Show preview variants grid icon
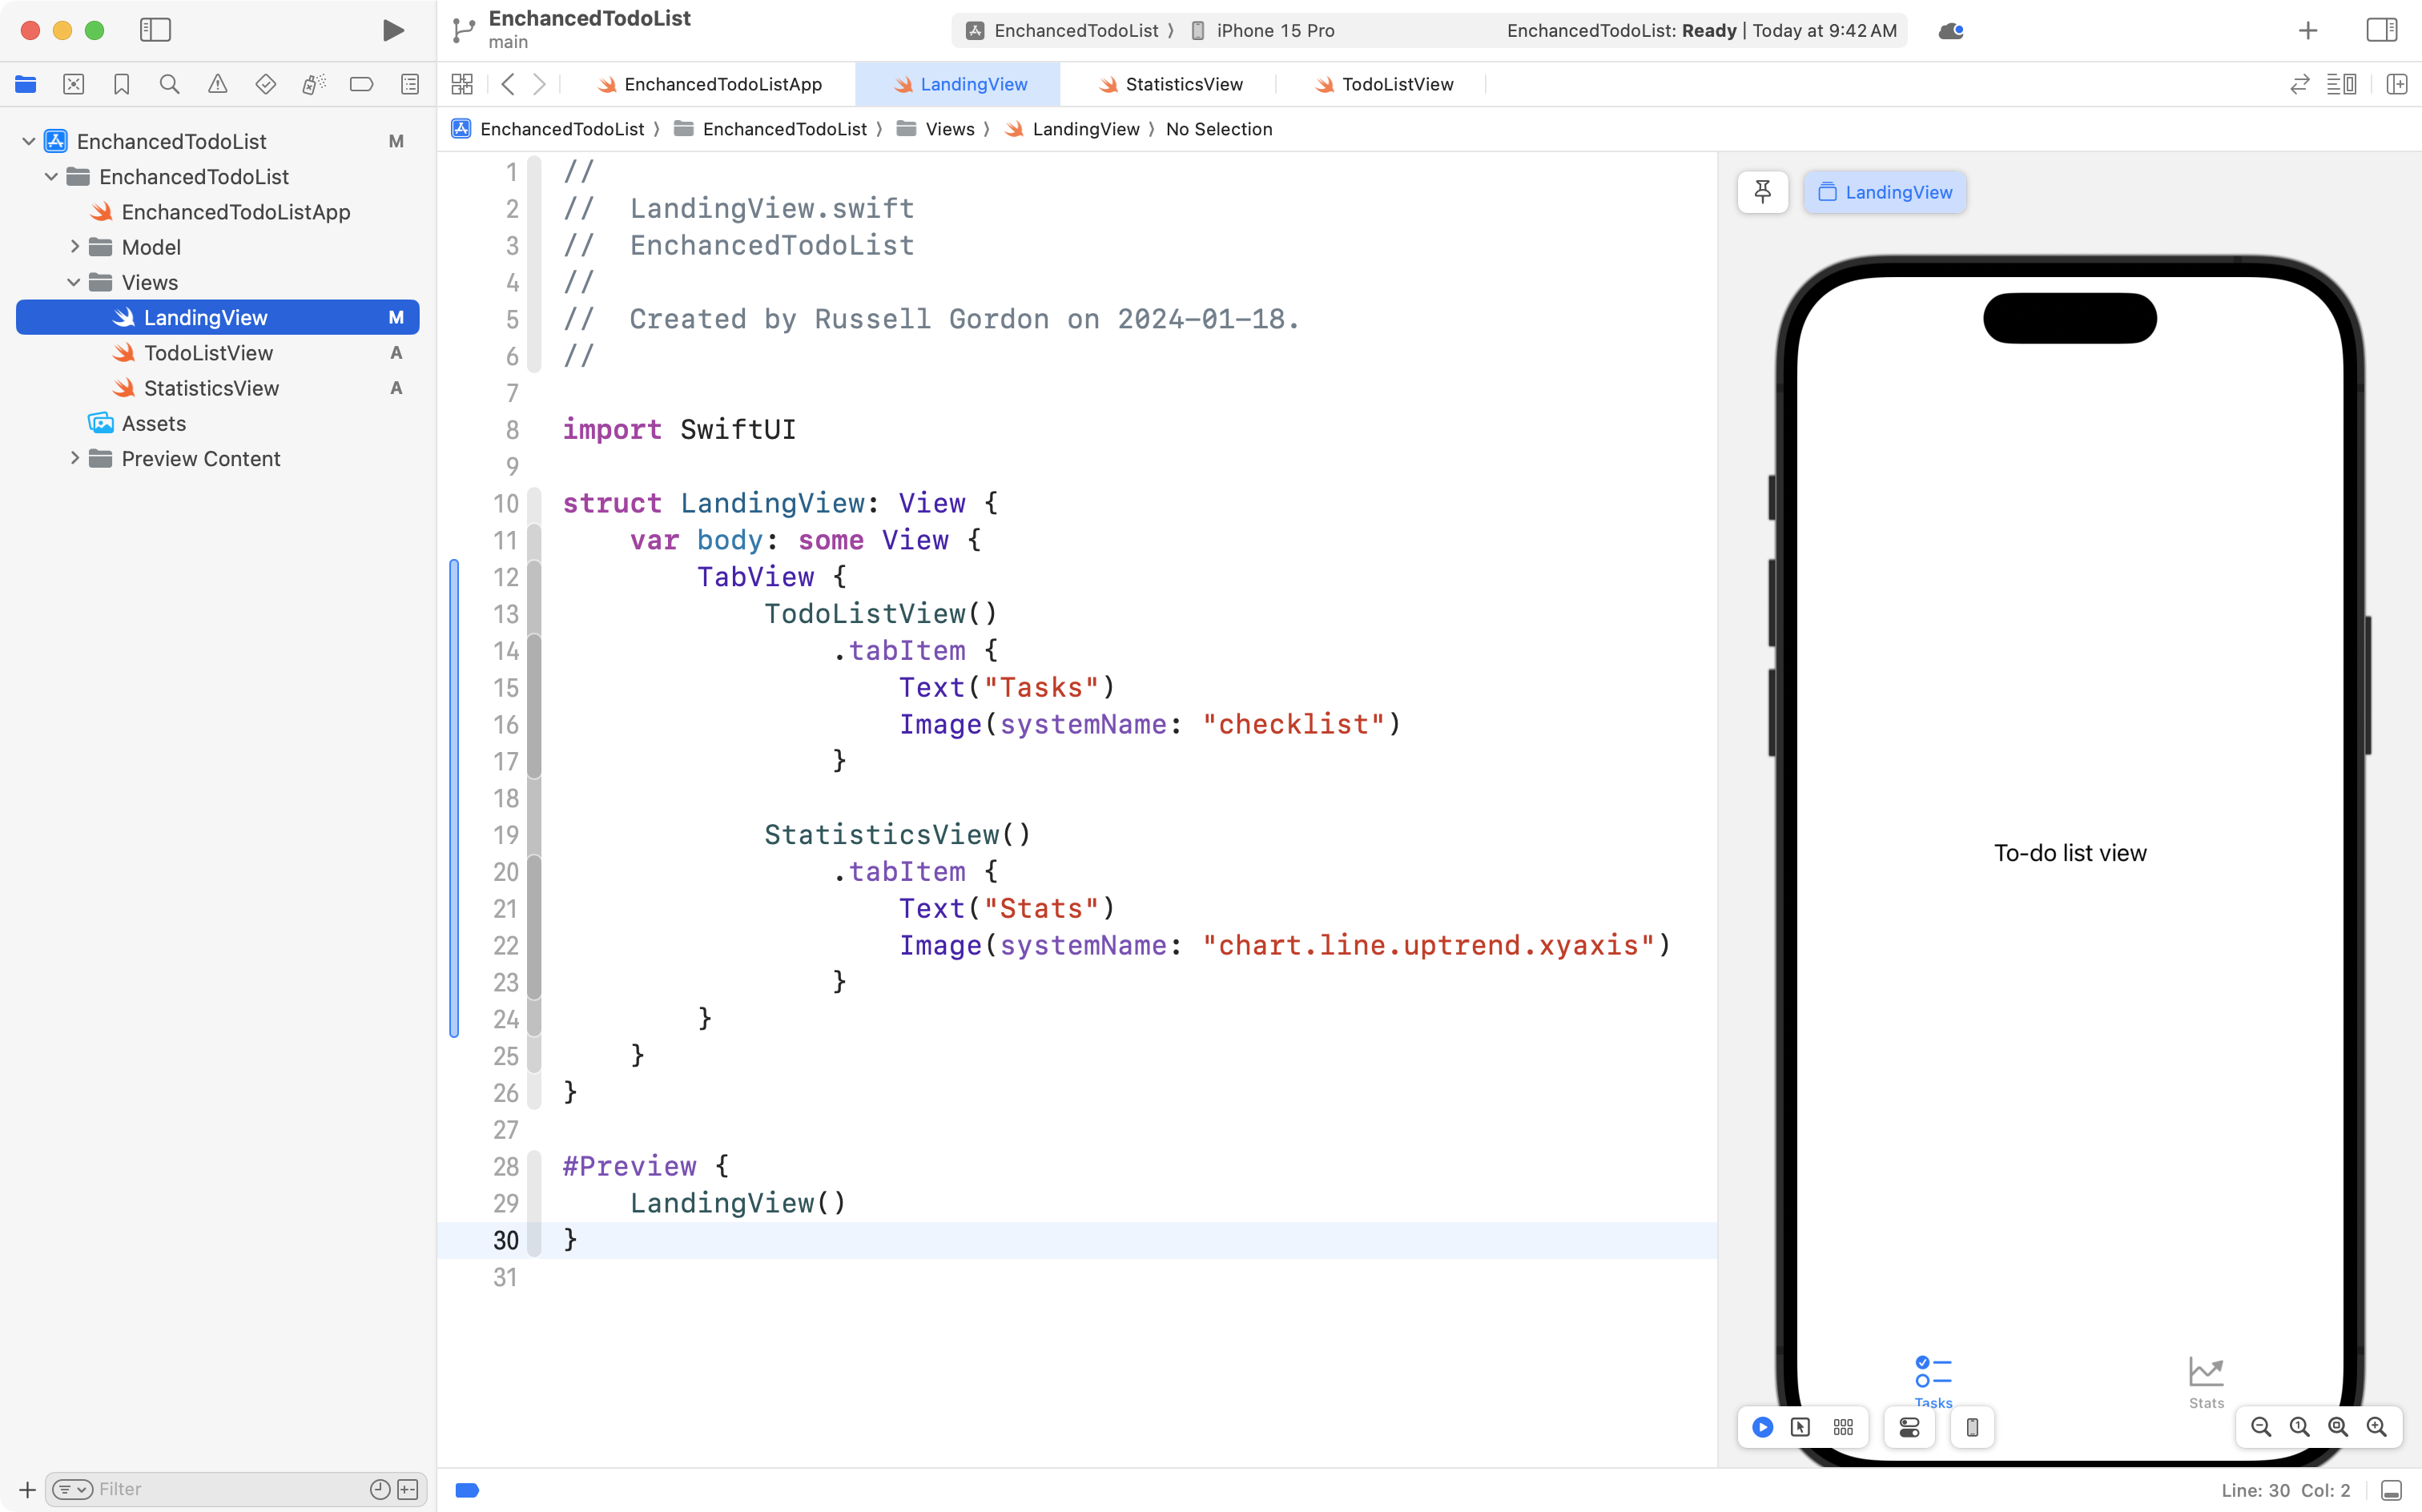This screenshot has width=2422, height=1512. tap(1843, 1427)
